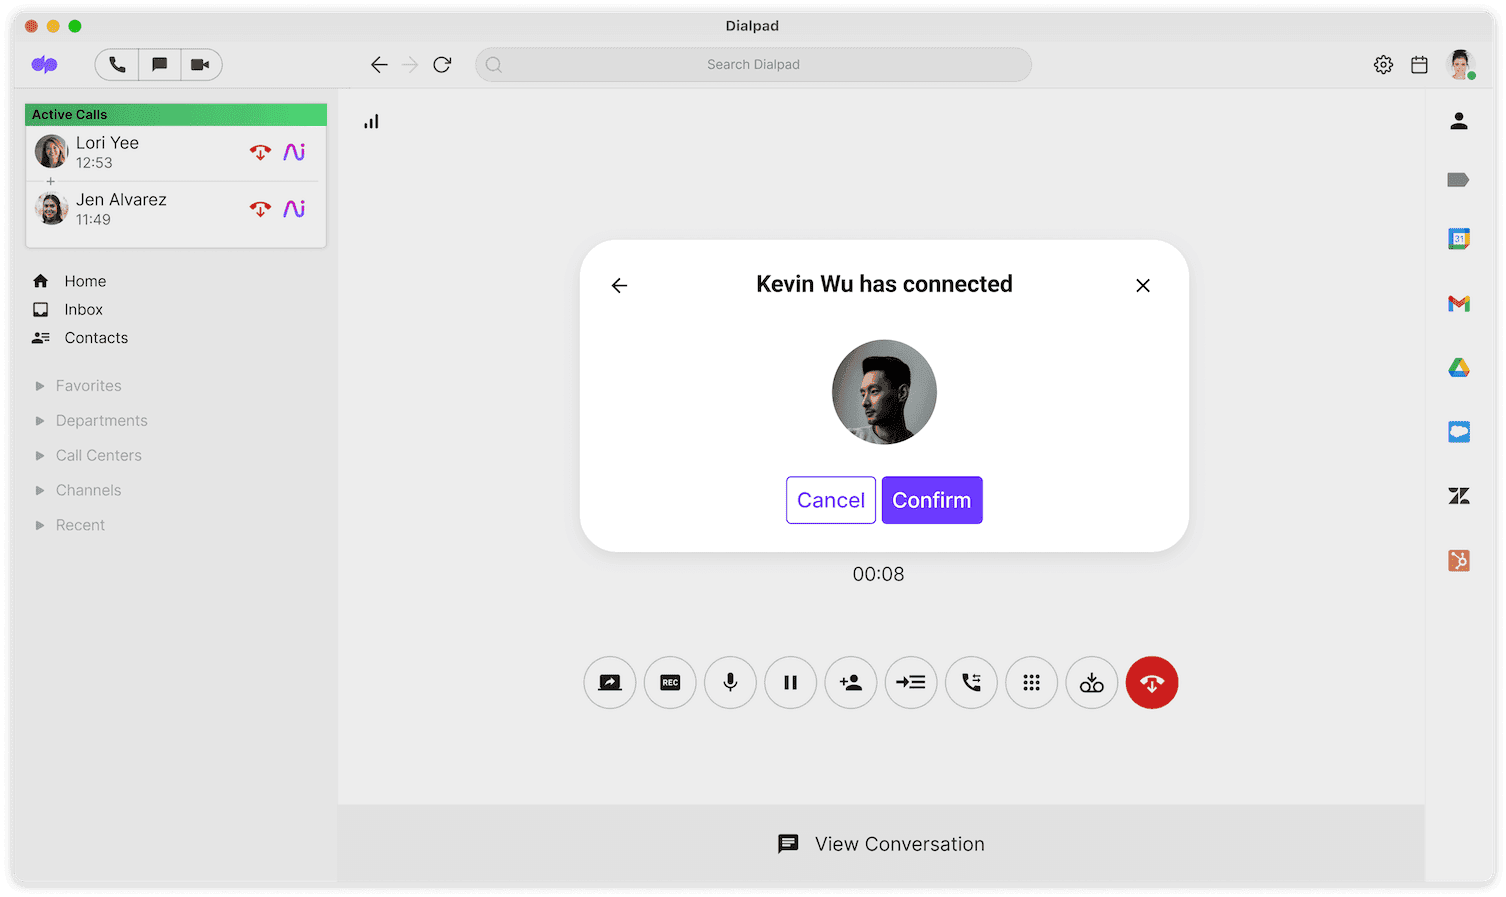The height and width of the screenshot is (897, 1506).
Task: Put the call on hold
Action: click(790, 682)
